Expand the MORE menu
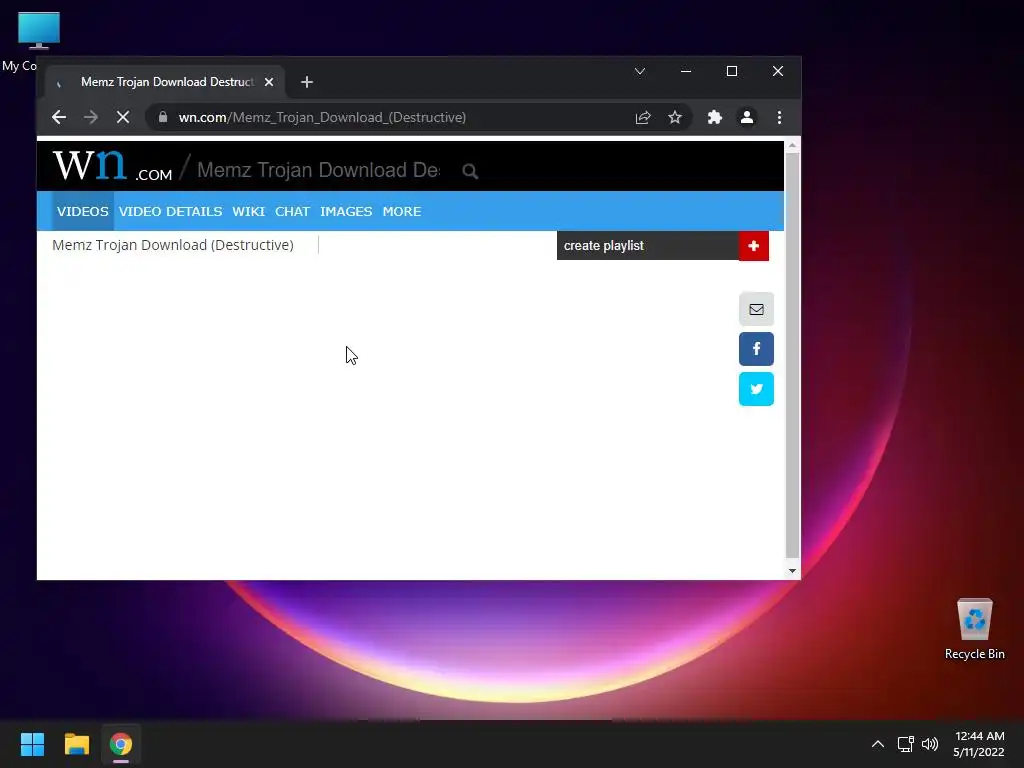This screenshot has height=768, width=1024. pos(402,212)
